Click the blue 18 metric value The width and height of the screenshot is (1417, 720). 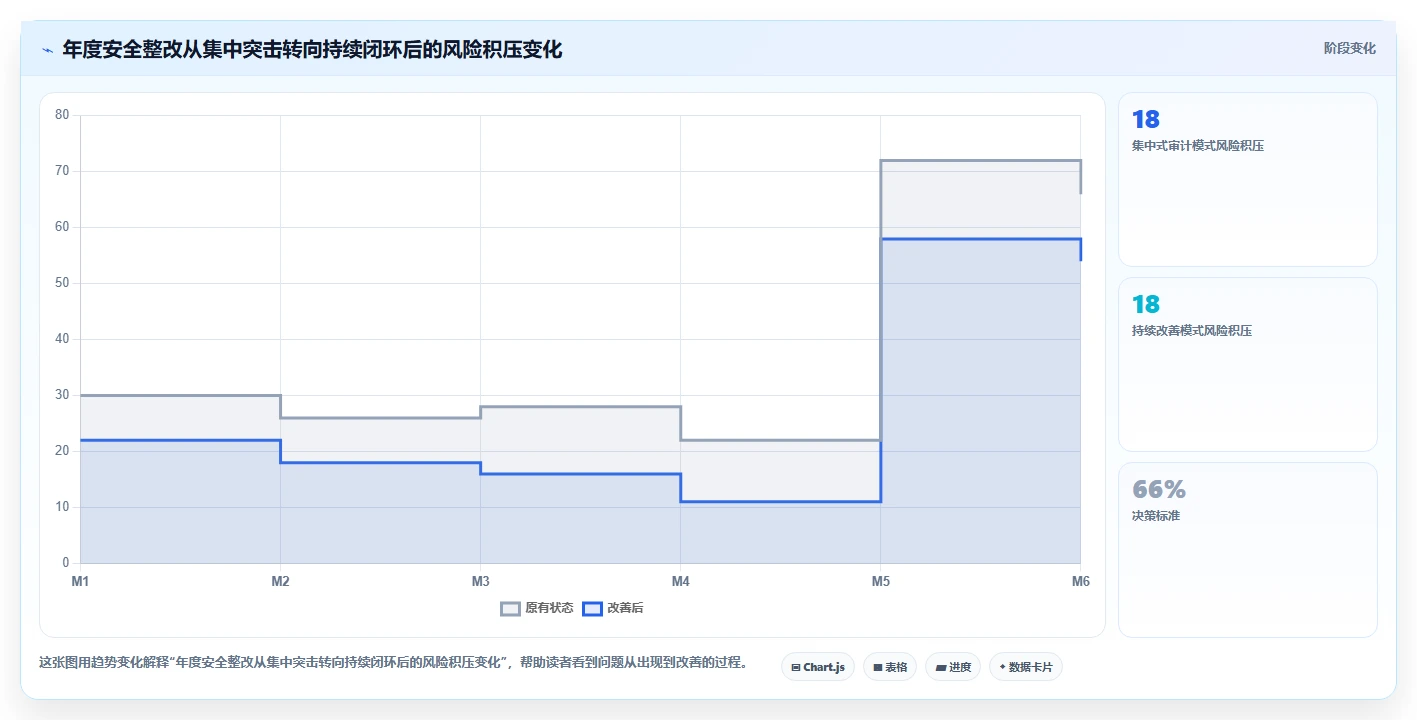click(x=1146, y=119)
